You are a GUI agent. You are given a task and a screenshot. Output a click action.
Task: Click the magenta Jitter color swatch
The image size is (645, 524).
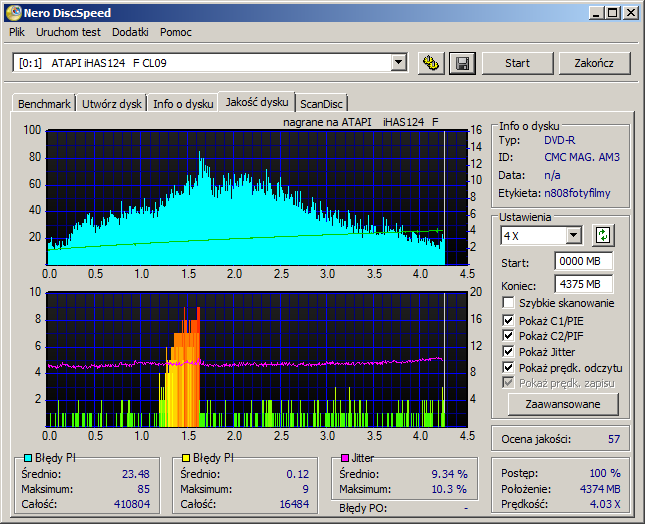click(x=345, y=458)
